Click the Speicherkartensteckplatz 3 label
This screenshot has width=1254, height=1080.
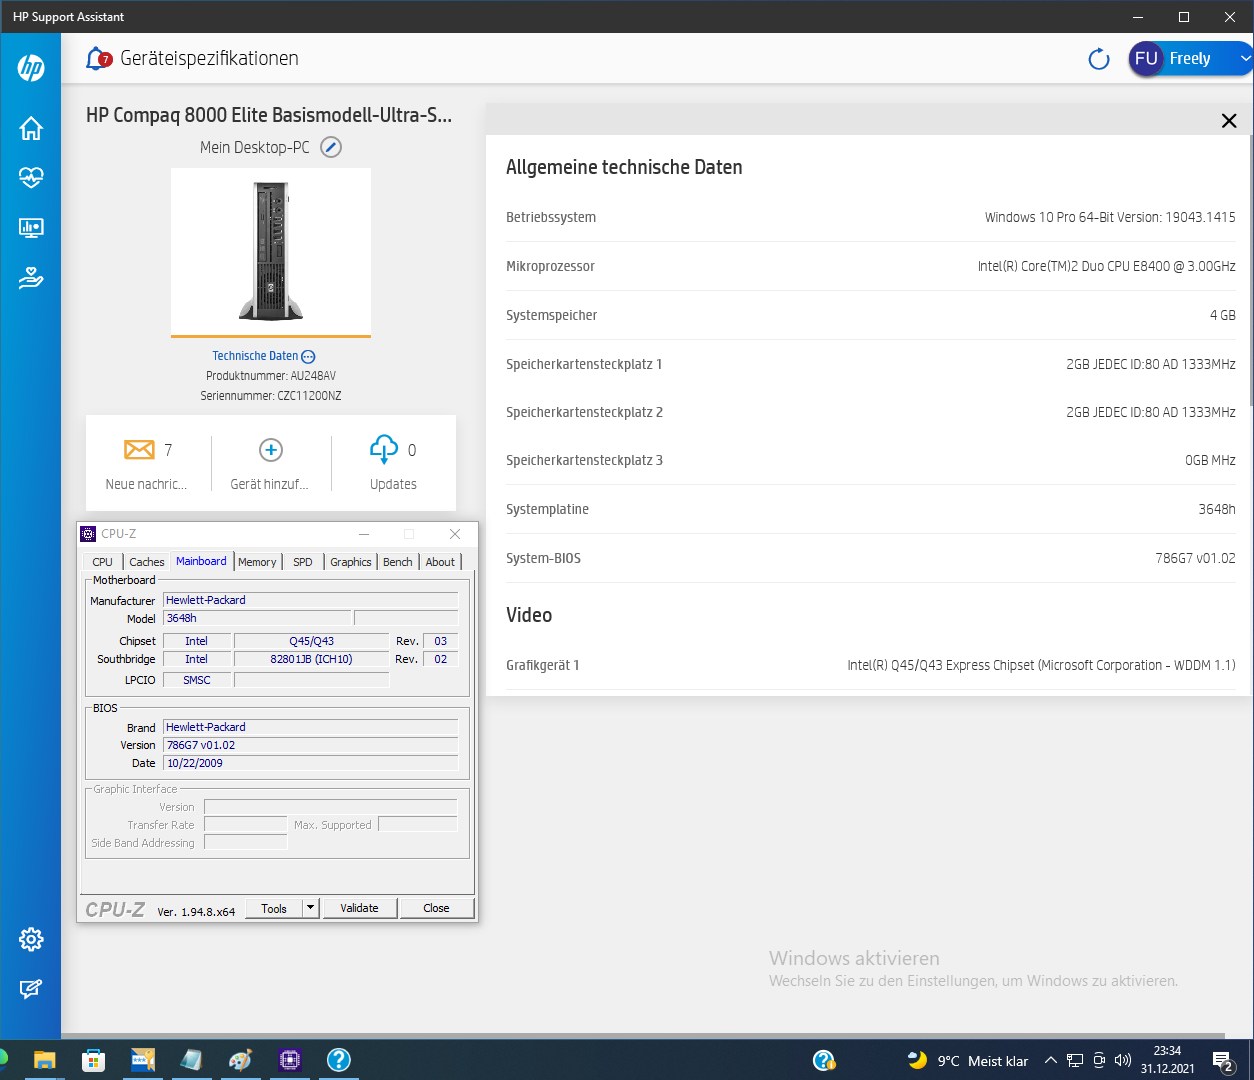584,460
